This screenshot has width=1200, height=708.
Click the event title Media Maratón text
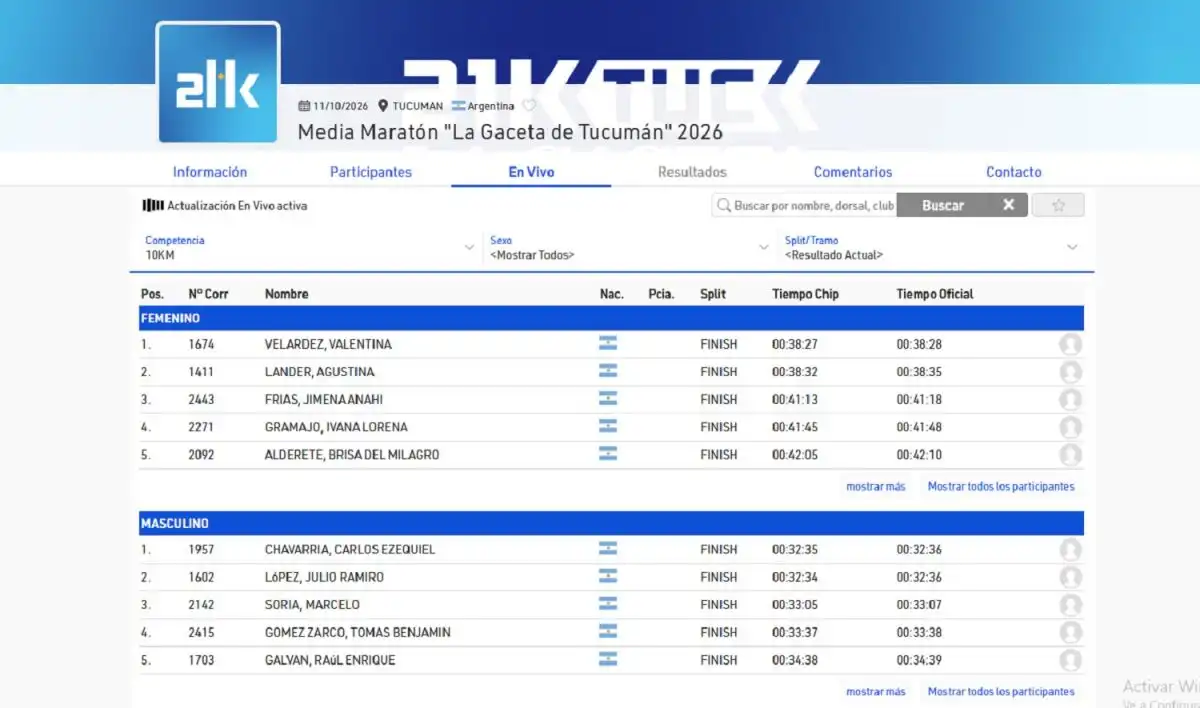point(510,132)
